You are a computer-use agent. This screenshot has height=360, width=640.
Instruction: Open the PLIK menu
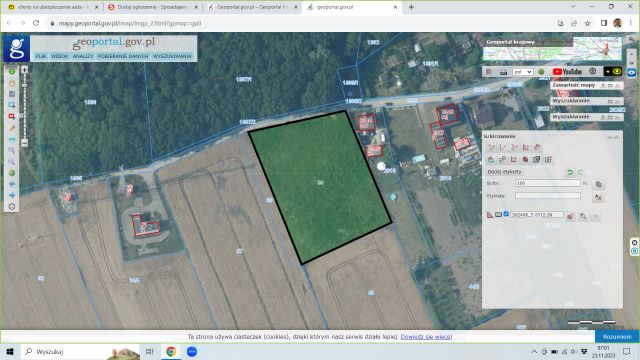(x=40, y=56)
